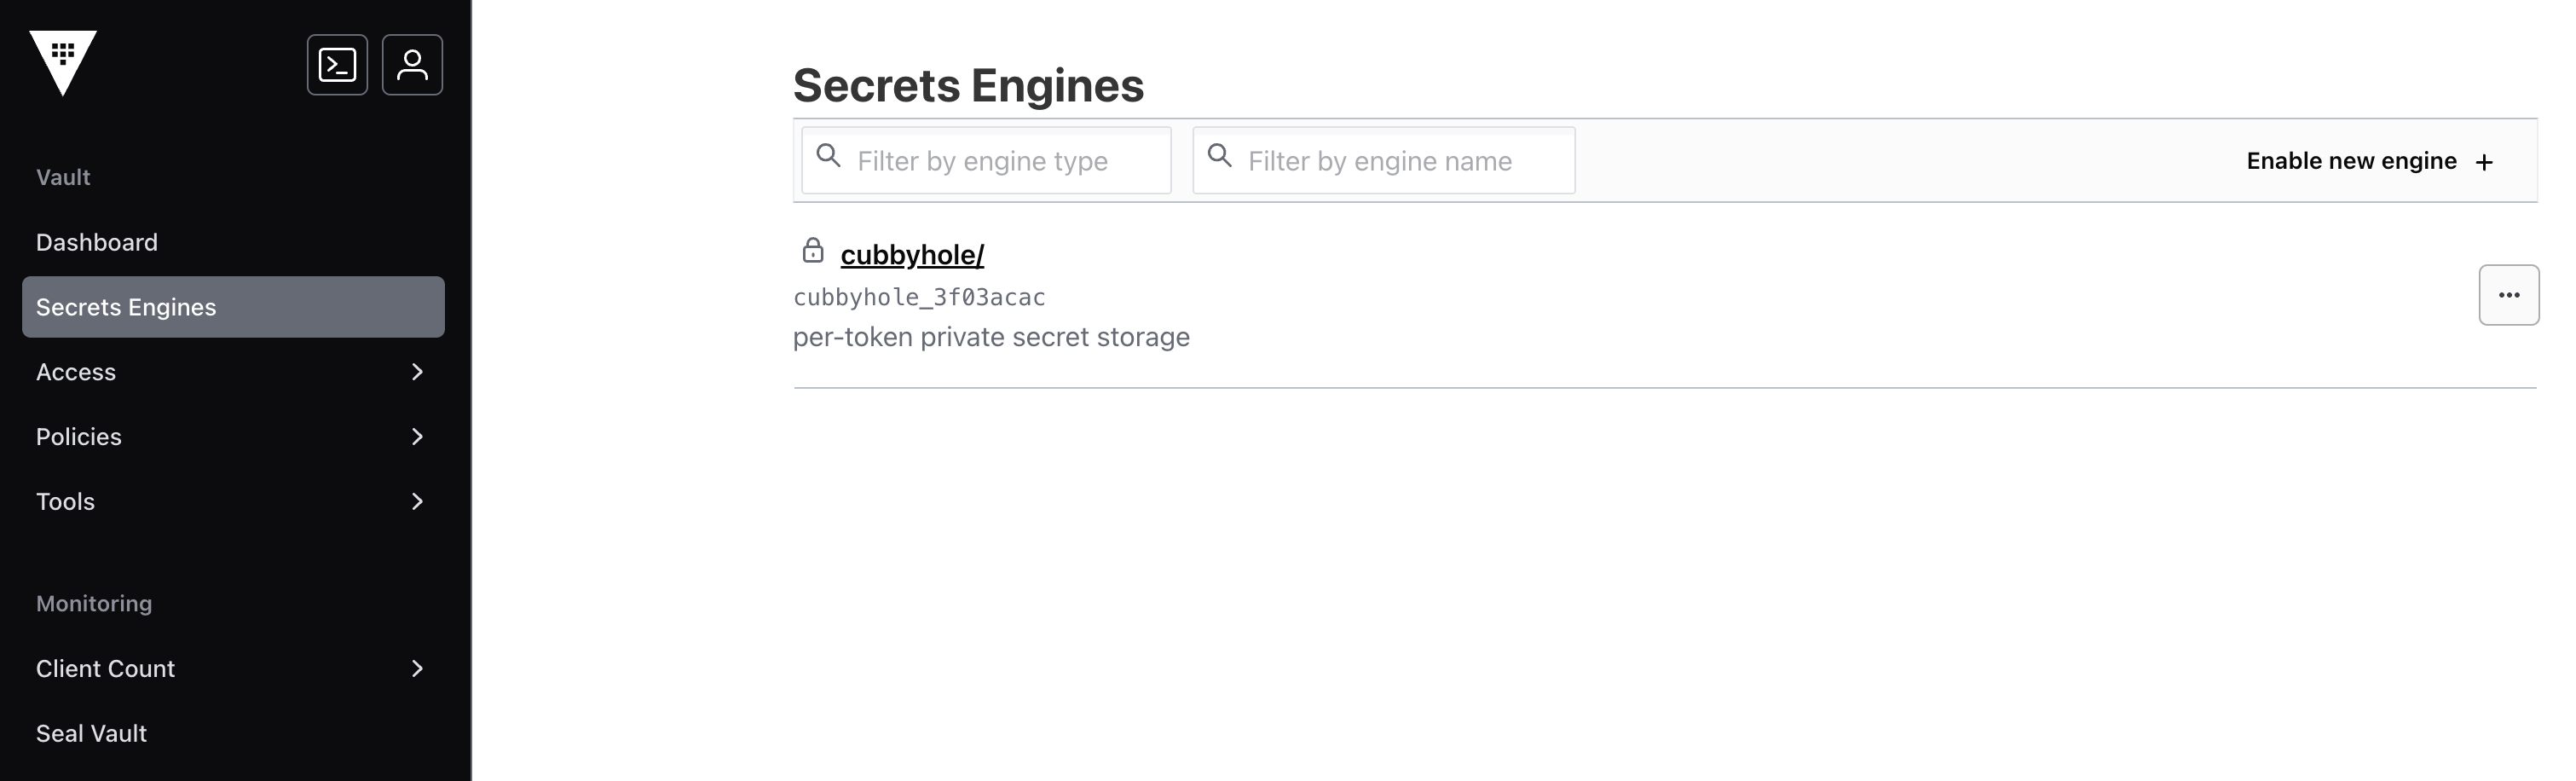Click the Filter by engine type field
2576x781 pixels.
(985, 160)
